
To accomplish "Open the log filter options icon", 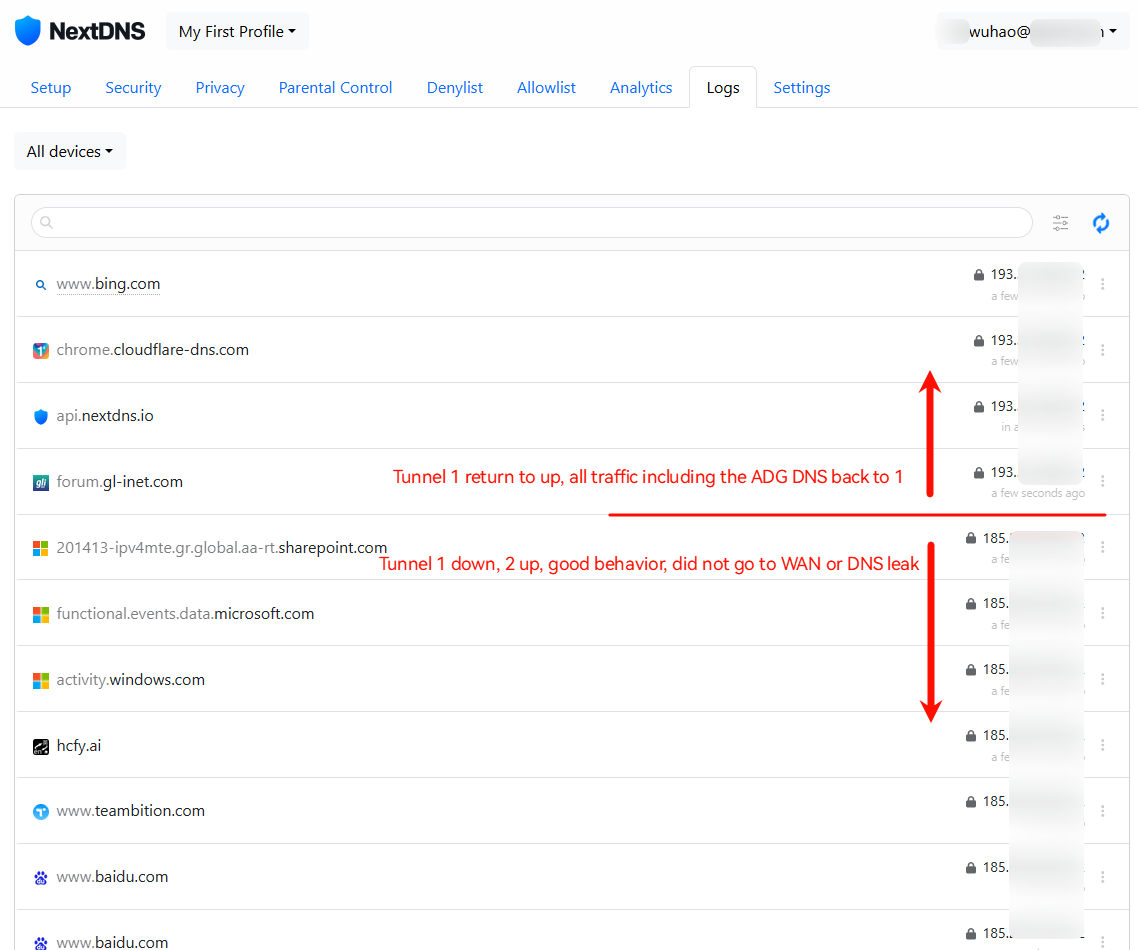I will 1060,223.
